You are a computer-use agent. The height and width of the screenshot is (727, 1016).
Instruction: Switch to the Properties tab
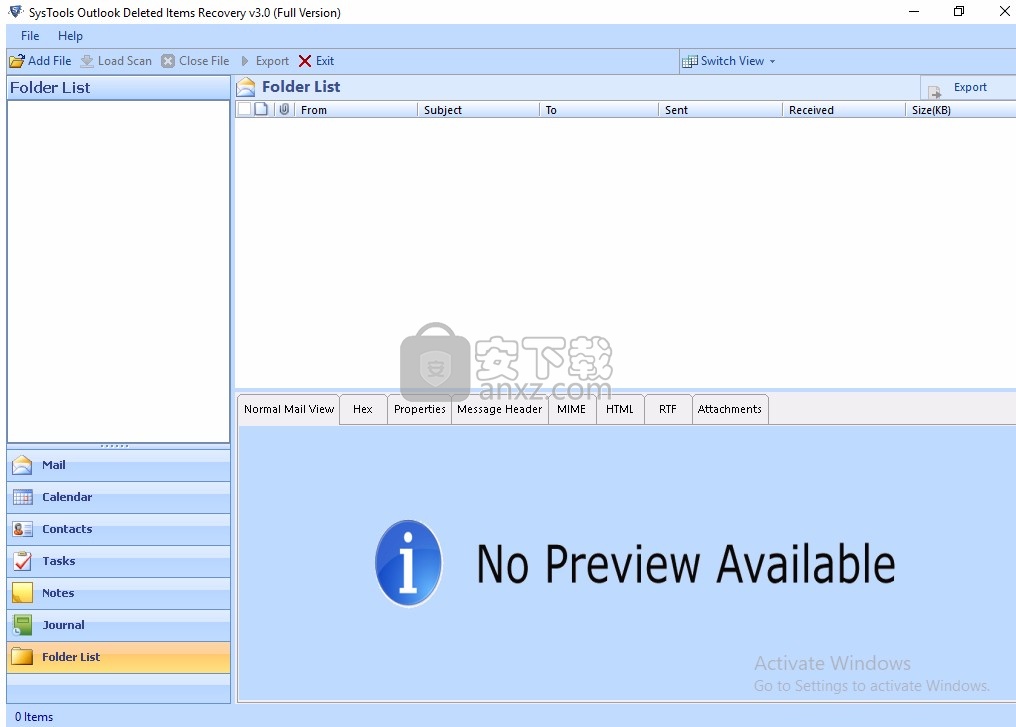420,410
